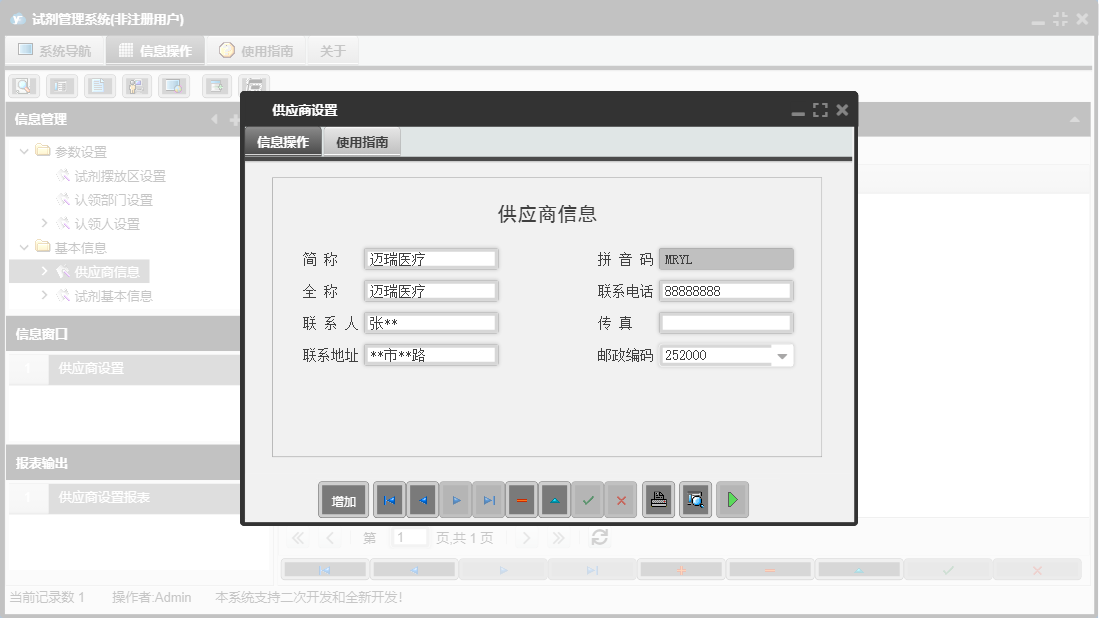The height and width of the screenshot is (618, 1099).
Task: Select the print icon in the dialog toolbar
Action: [657, 499]
